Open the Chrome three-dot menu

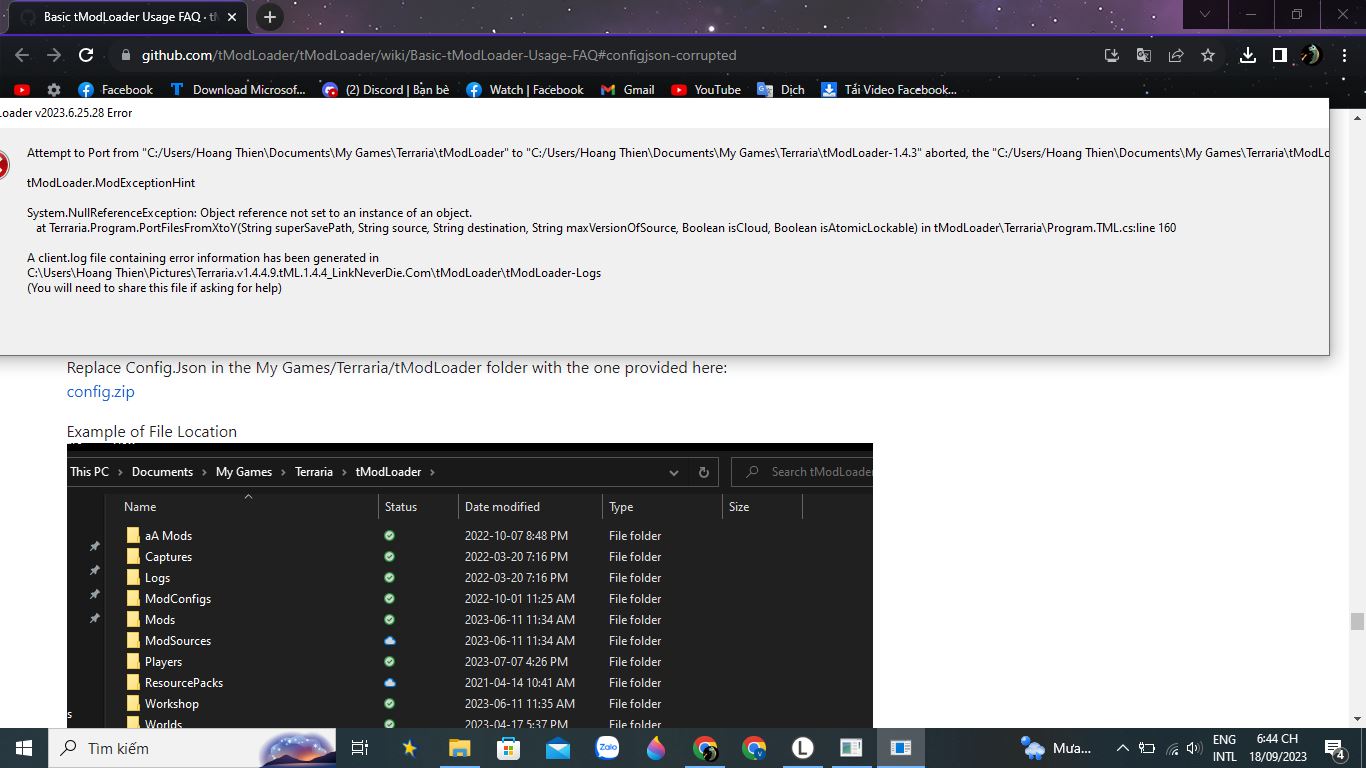(1345, 56)
